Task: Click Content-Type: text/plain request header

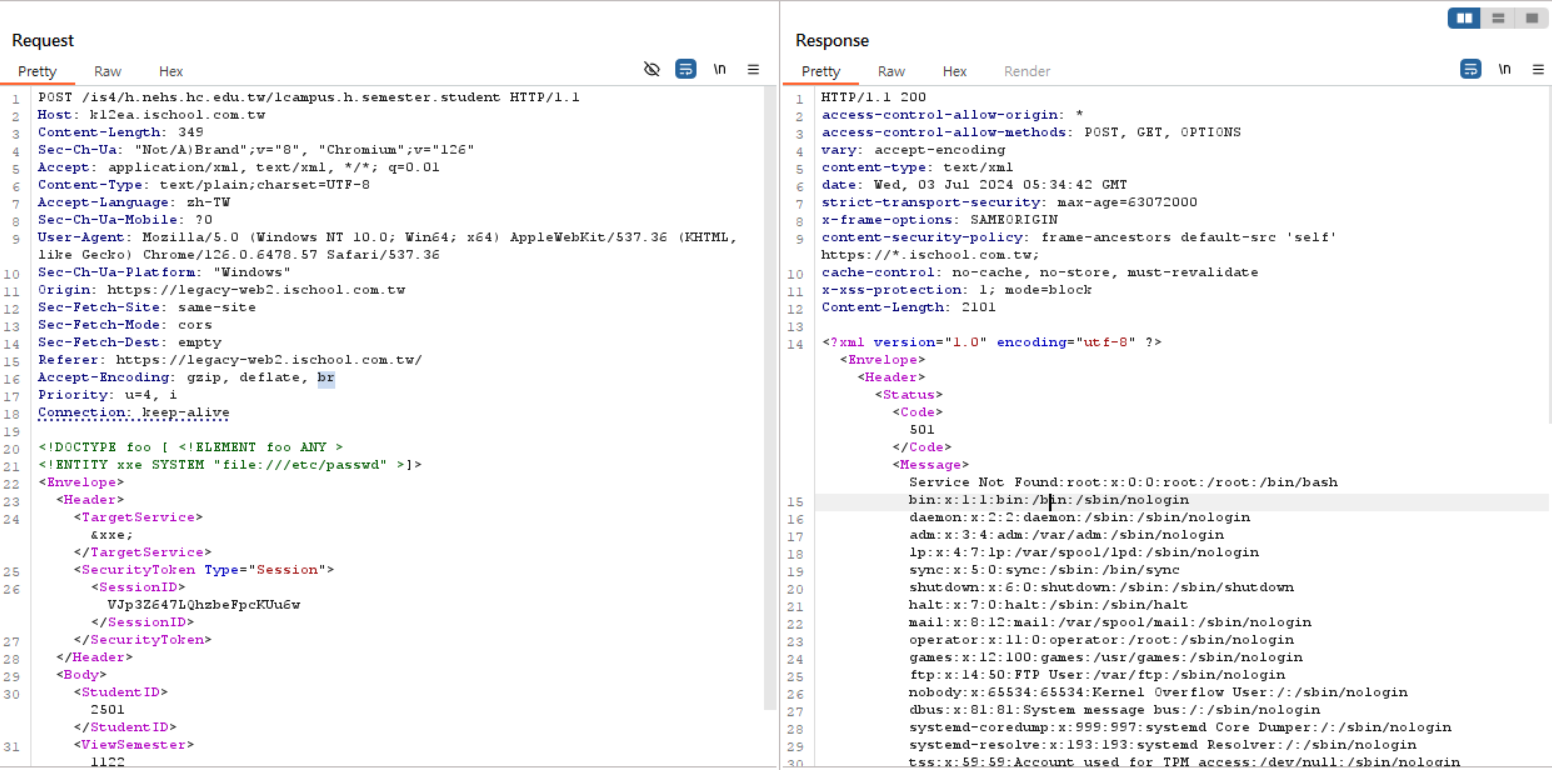Action: coord(204,185)
